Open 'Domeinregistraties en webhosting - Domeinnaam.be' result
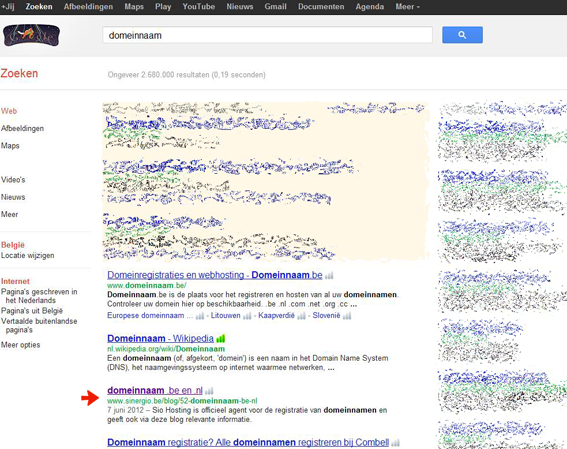This screenshot has width=567, height=449. click(214, 275)
